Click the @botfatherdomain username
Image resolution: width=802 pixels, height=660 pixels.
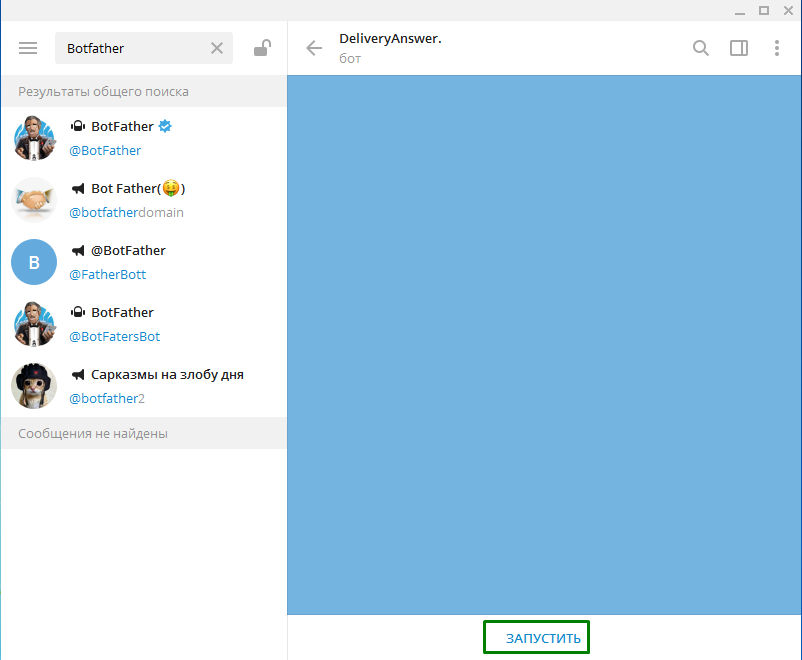coord(126,212)
